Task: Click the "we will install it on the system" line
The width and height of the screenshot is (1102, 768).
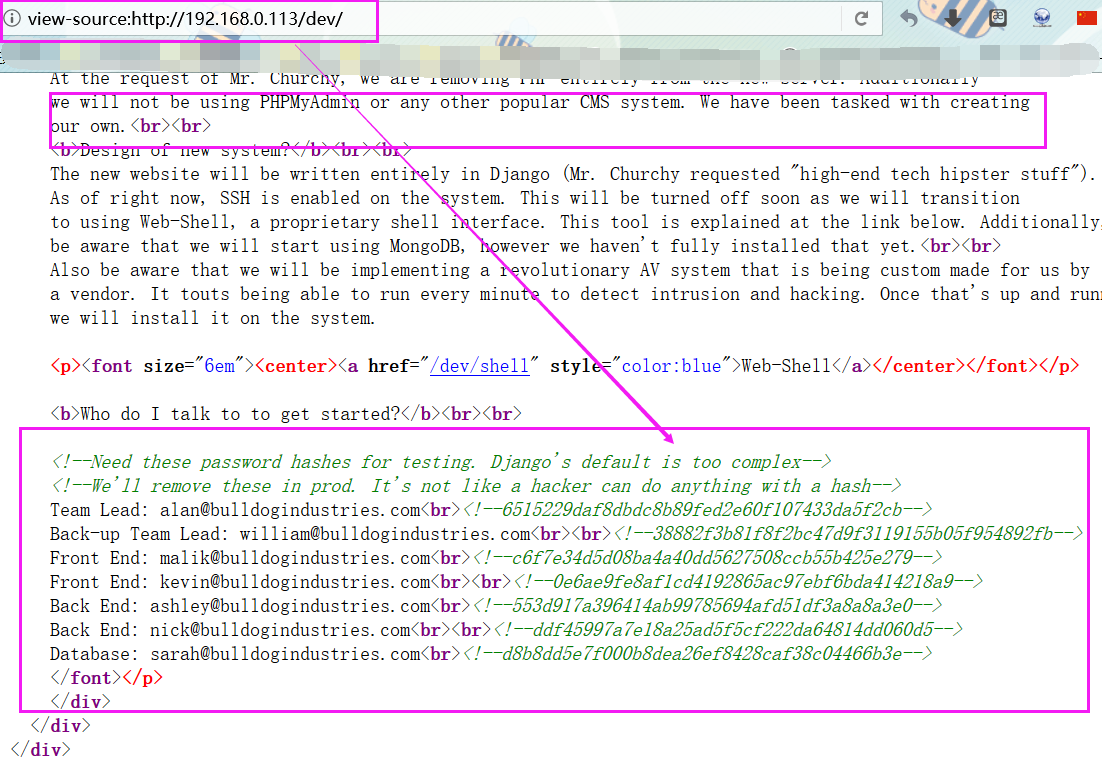Action: [x=212, y=318]
